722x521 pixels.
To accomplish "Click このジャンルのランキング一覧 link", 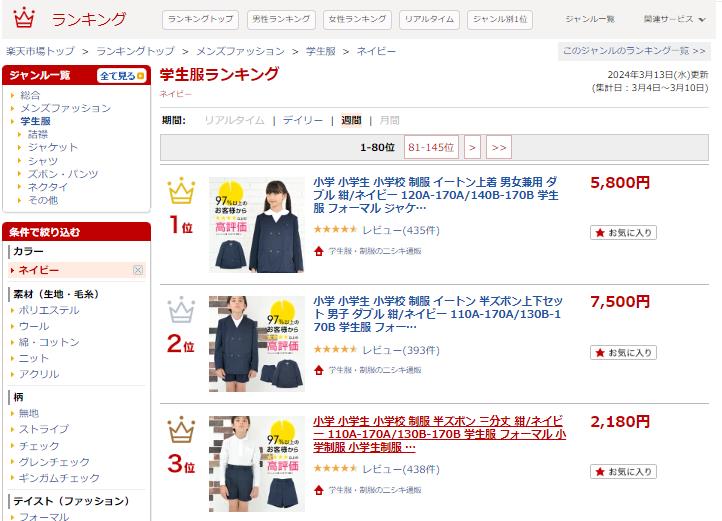I will [x=634, y=51].
